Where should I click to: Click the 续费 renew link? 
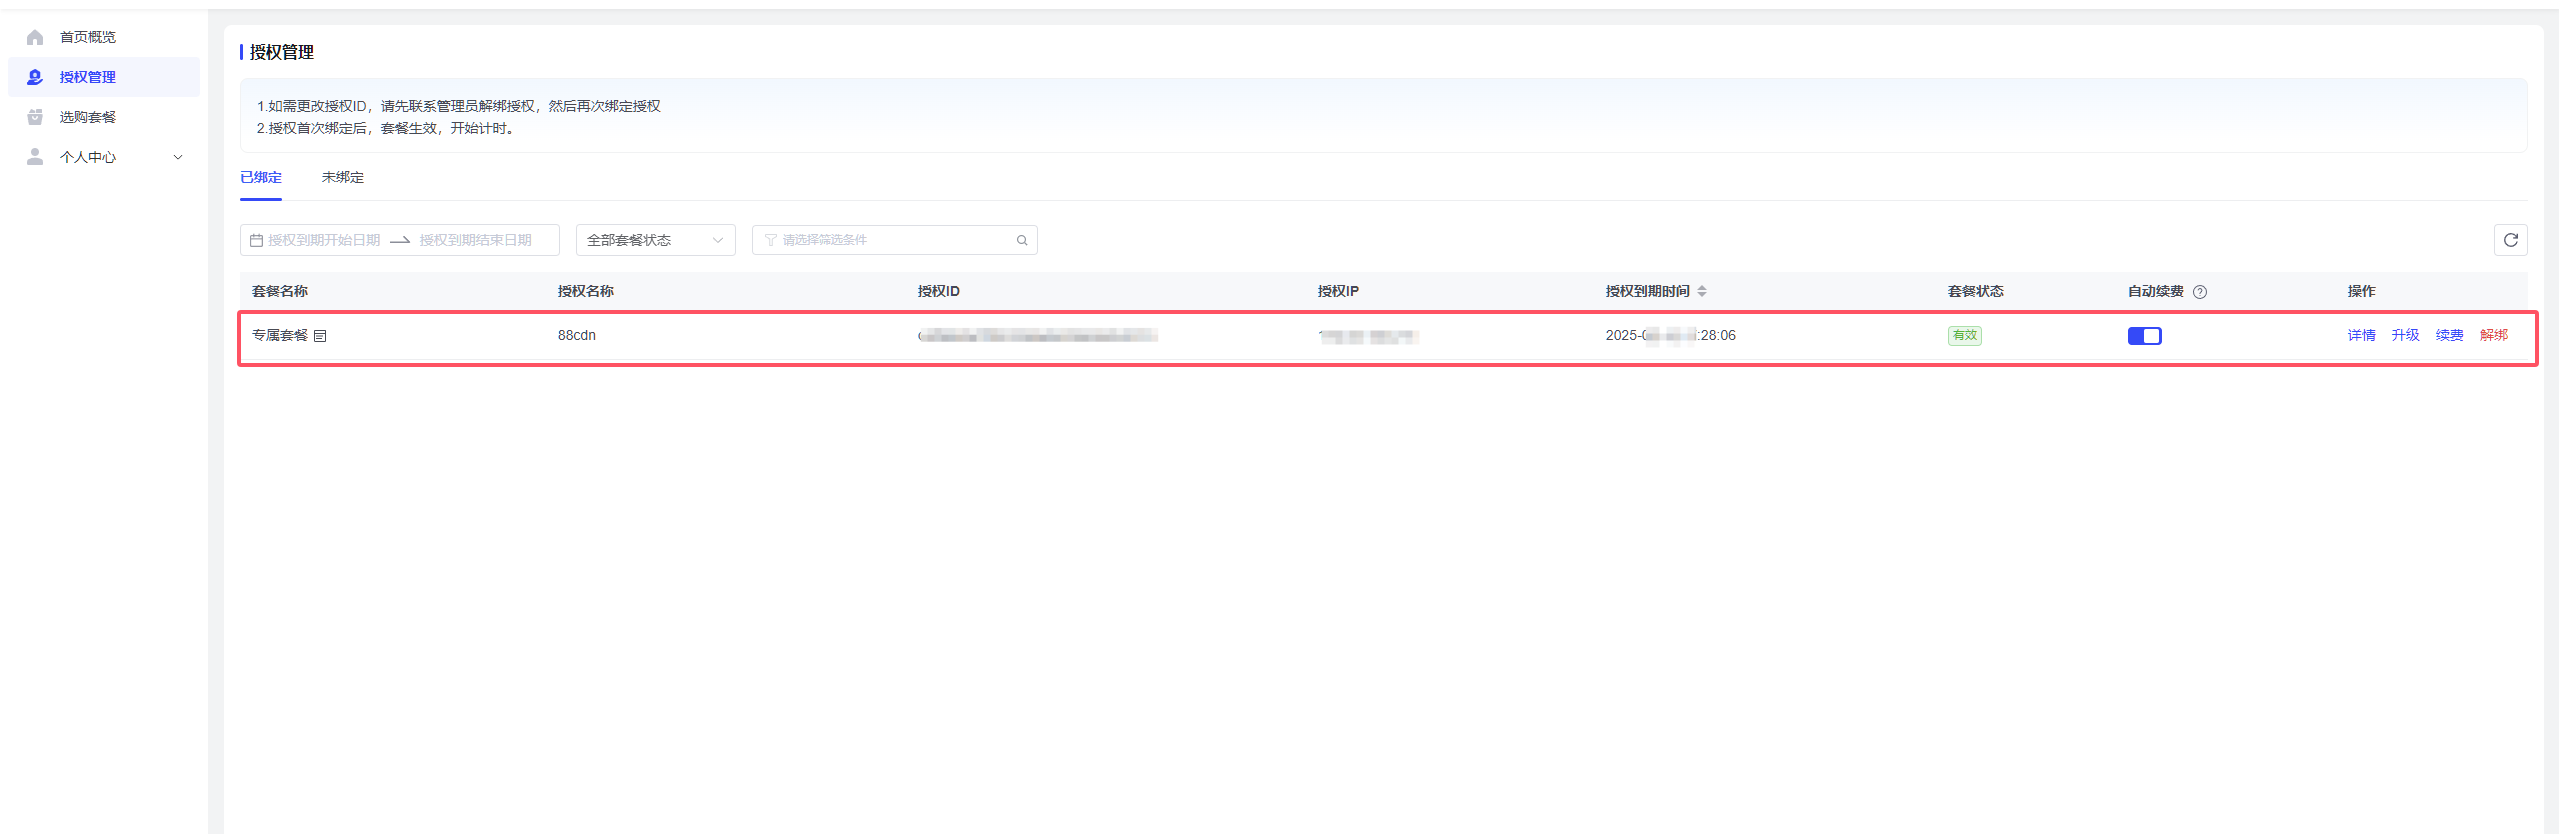coord(2449,335)
